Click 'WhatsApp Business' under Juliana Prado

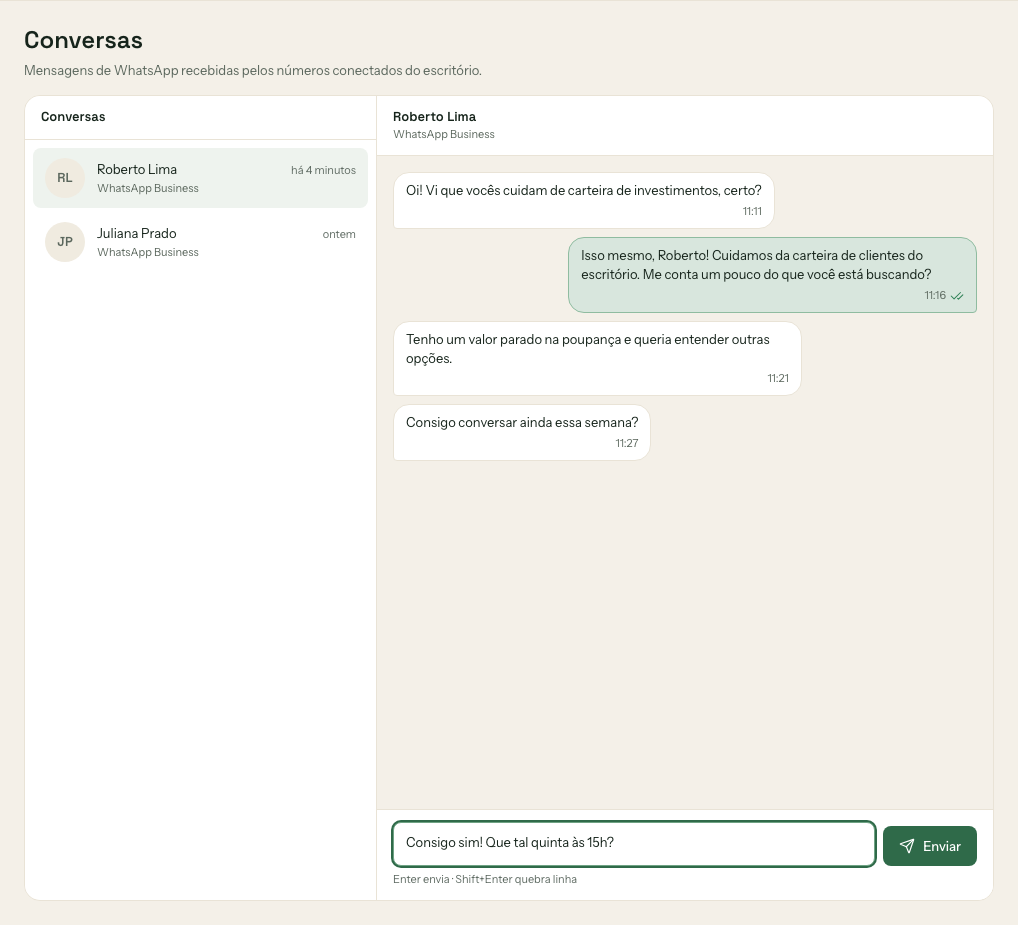[148, 253]
